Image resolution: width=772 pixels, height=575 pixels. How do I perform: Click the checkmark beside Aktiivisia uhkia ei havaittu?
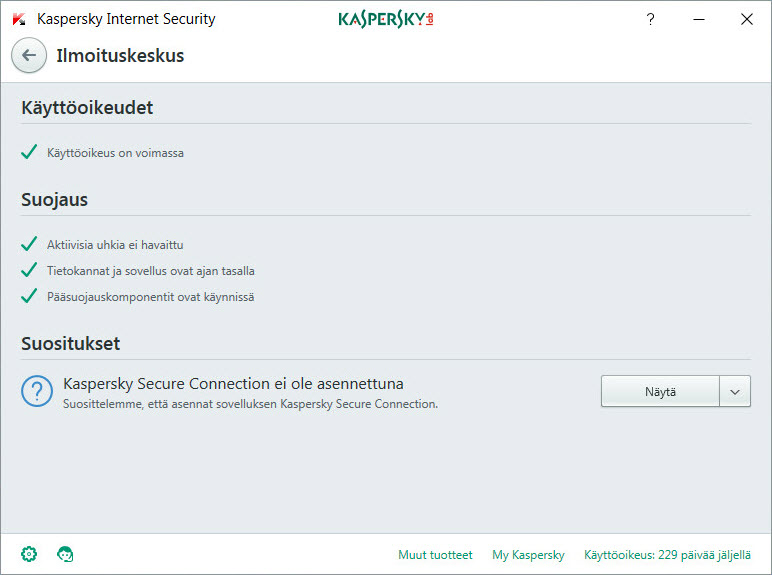pos(29,245)
